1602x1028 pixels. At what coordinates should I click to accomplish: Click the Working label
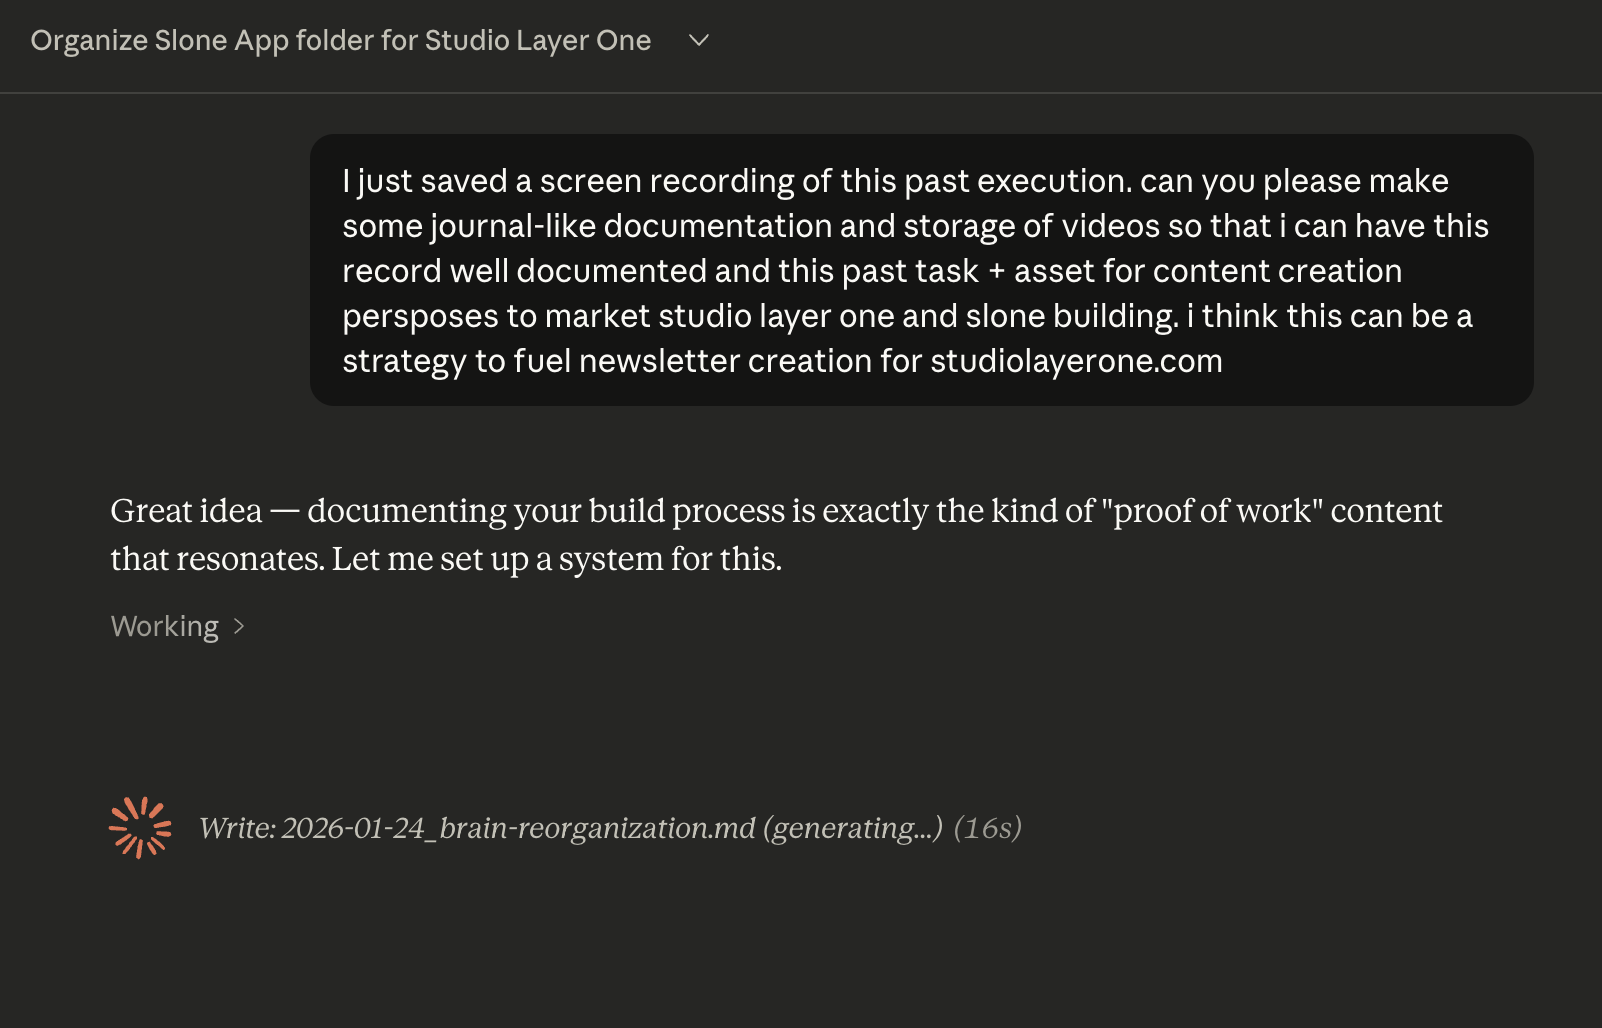(164, 627)
